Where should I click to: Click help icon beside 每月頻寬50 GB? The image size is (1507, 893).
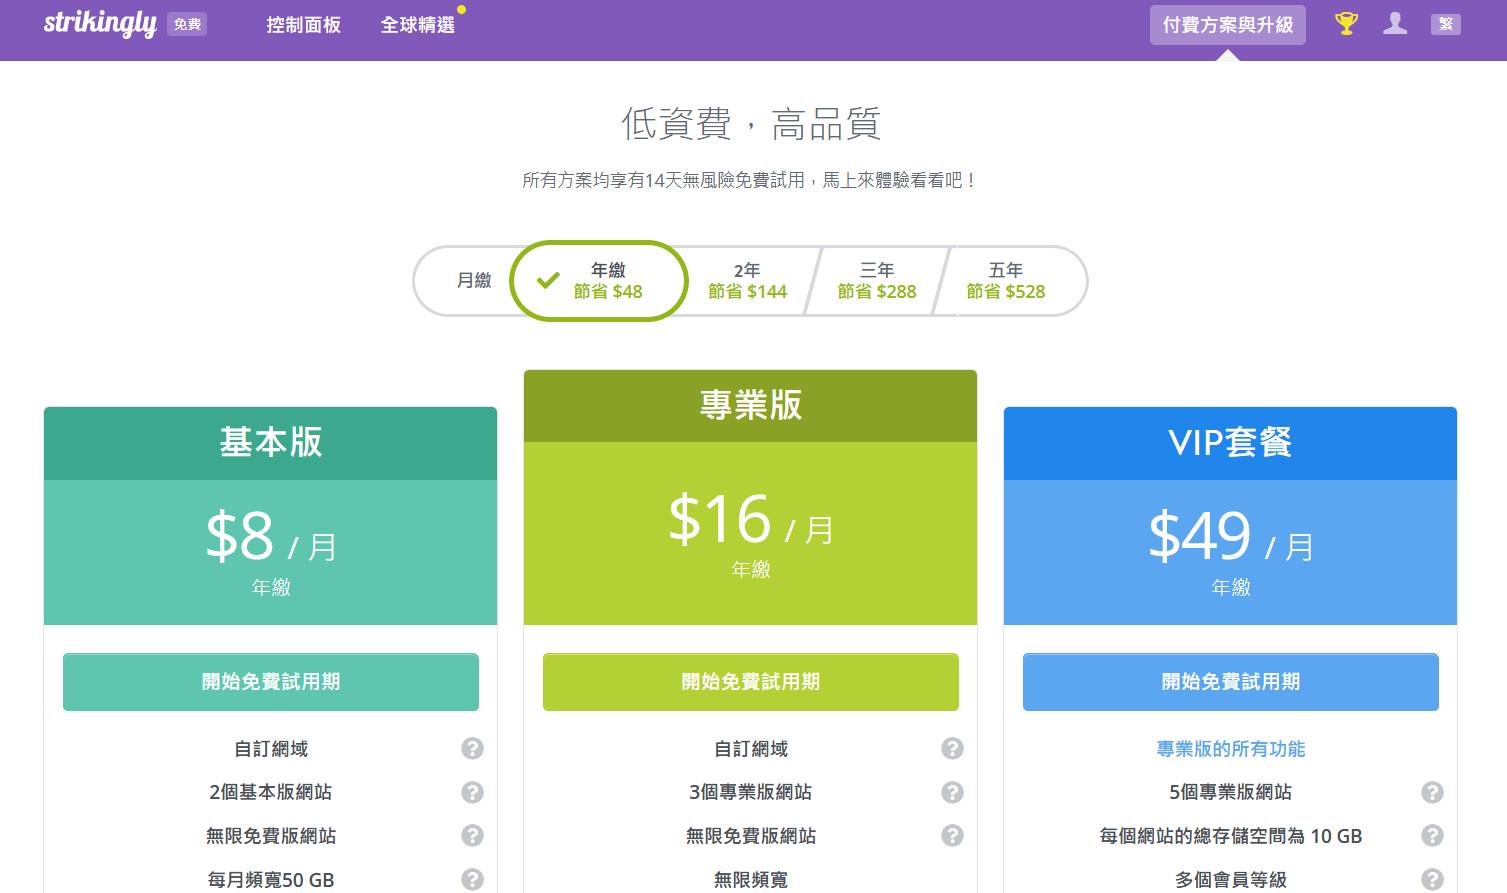point(472,879)
